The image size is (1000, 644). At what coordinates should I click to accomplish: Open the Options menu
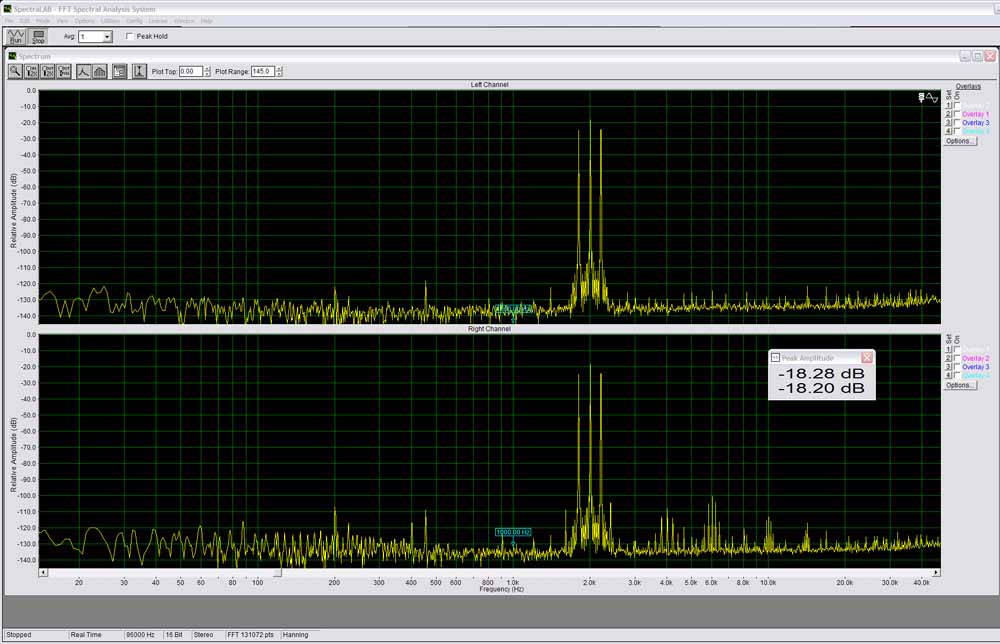click(x=84, y=21)
